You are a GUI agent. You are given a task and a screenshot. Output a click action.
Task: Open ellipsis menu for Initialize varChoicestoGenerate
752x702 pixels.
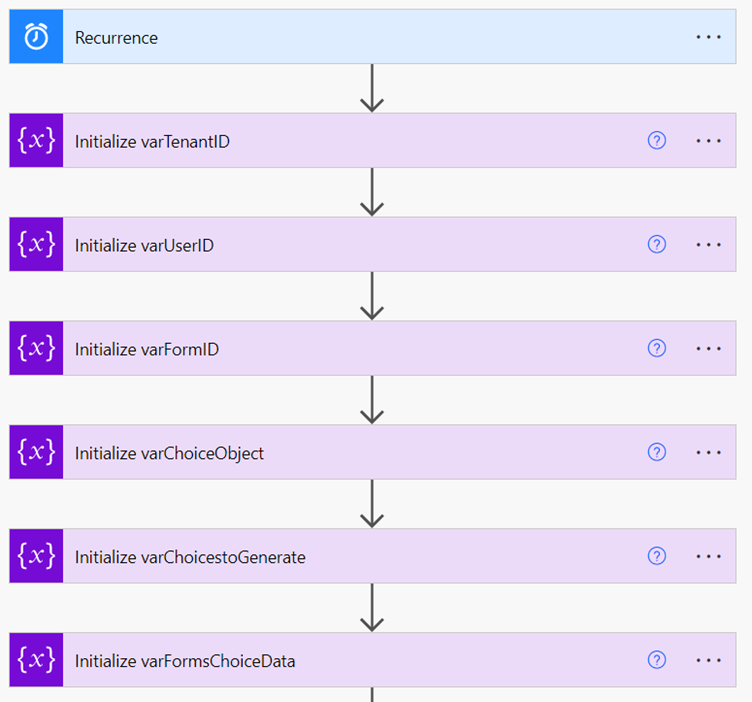coord(708,557)
